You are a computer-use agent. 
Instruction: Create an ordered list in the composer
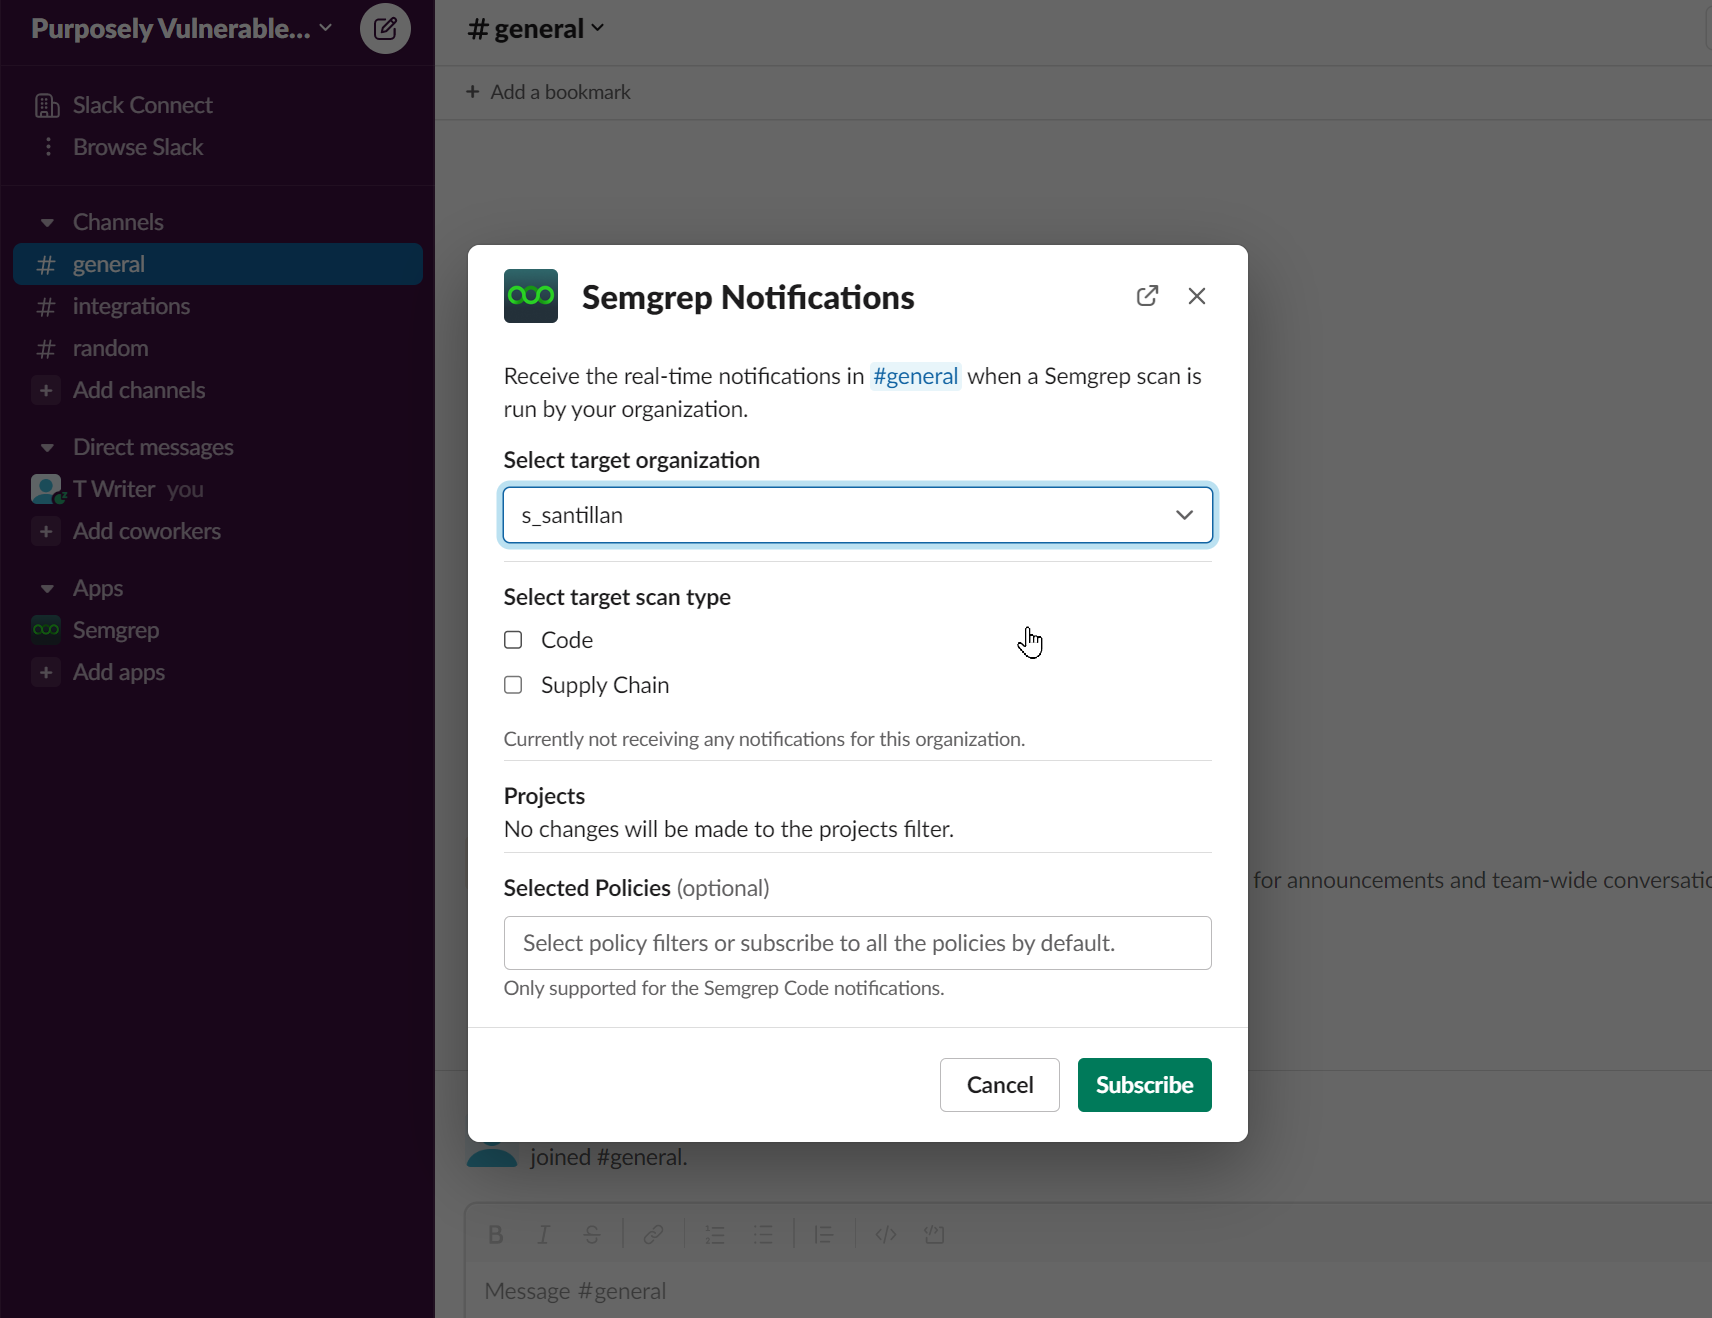(x=714, y=1234)
